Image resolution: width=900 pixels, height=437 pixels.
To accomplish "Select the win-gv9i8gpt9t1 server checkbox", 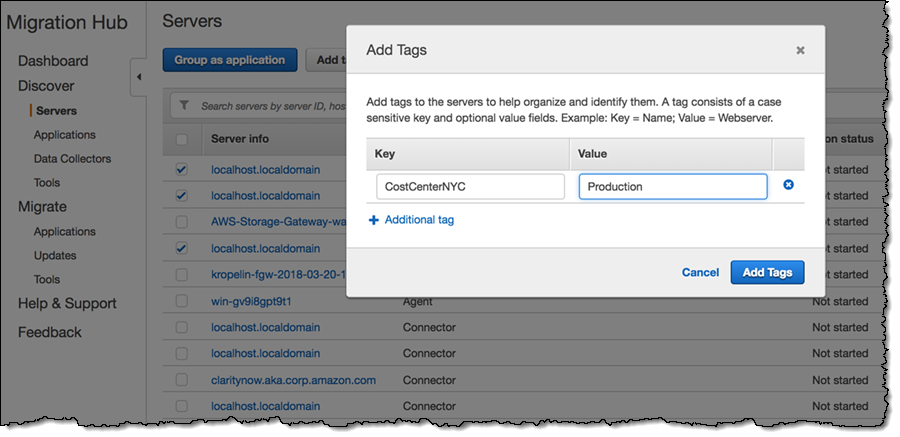I will point(181,300).
